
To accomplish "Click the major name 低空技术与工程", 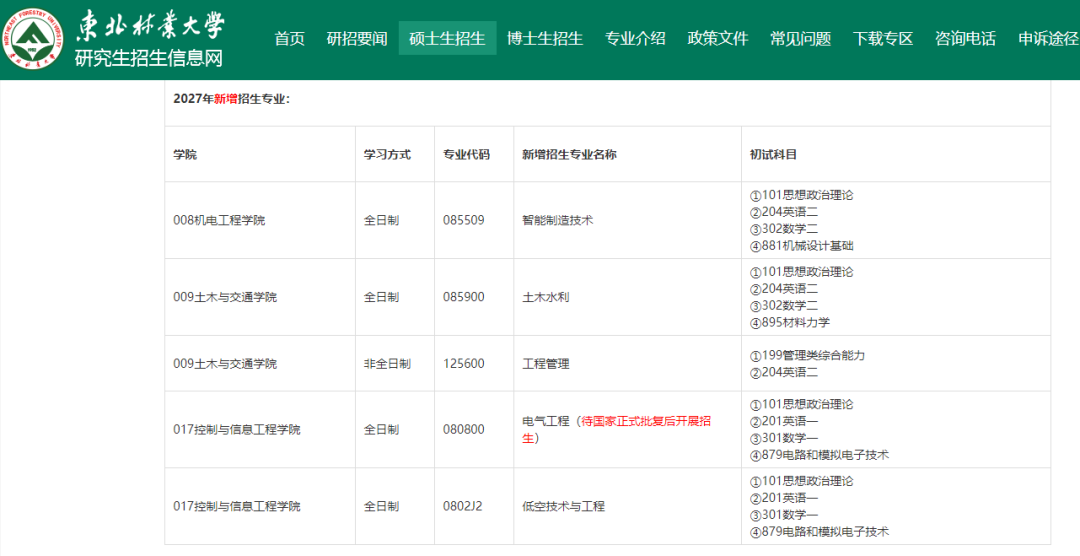I will coord(563,506).
